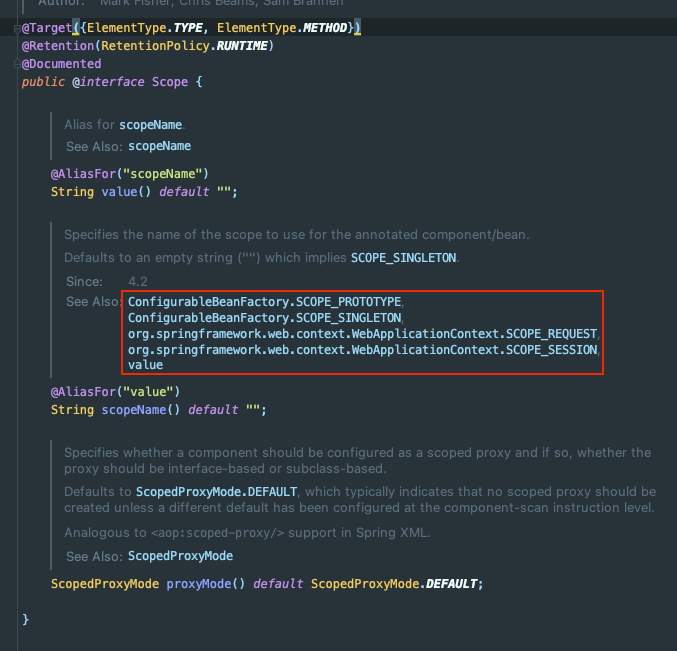
Task: Collapse the fold marker beside @Documented
Action: tap(17, 64)
